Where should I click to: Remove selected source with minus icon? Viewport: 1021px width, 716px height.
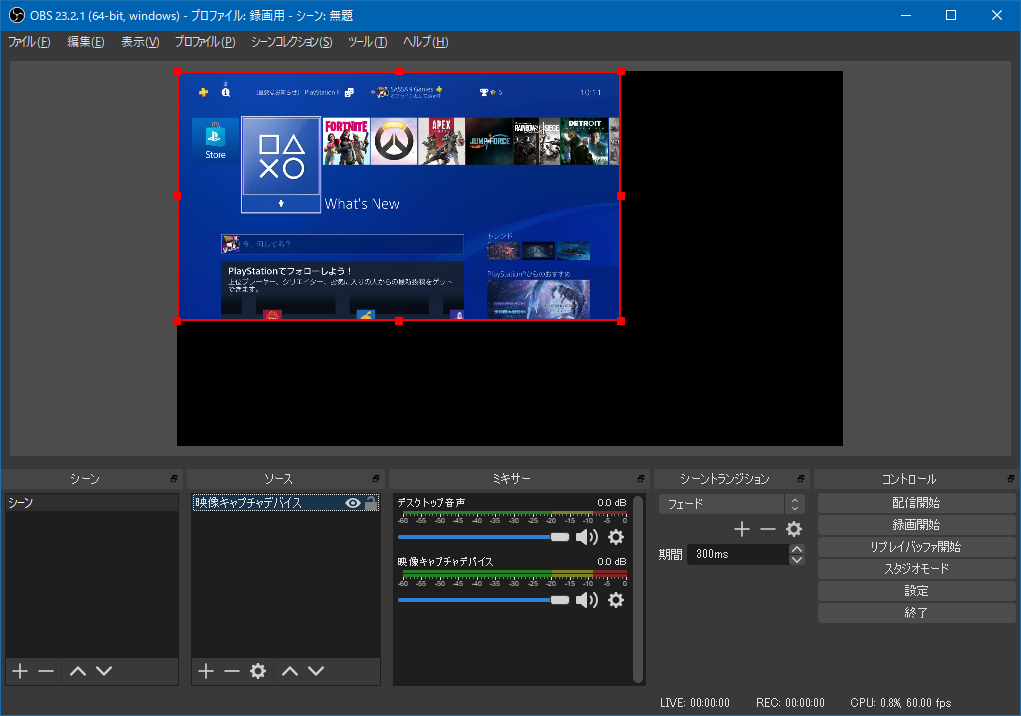(x=232, y=671)
